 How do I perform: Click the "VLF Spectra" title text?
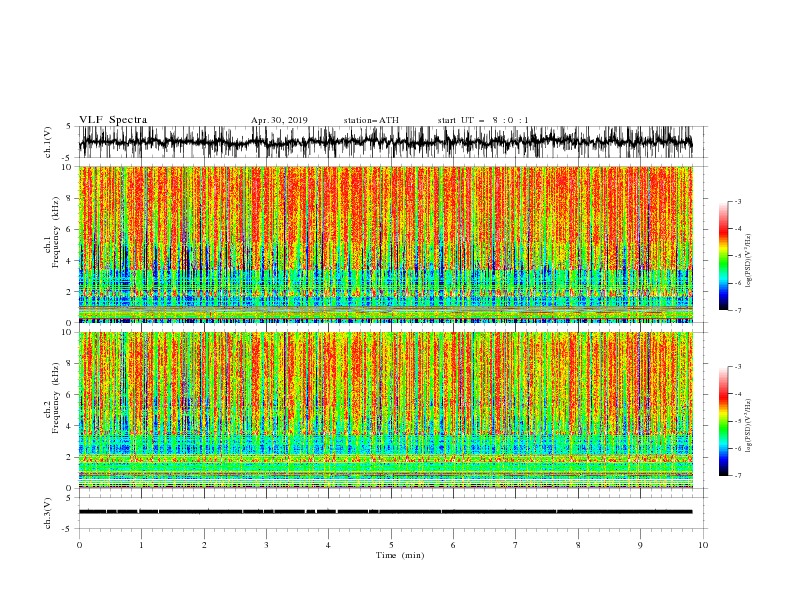[x=113, y=120]
